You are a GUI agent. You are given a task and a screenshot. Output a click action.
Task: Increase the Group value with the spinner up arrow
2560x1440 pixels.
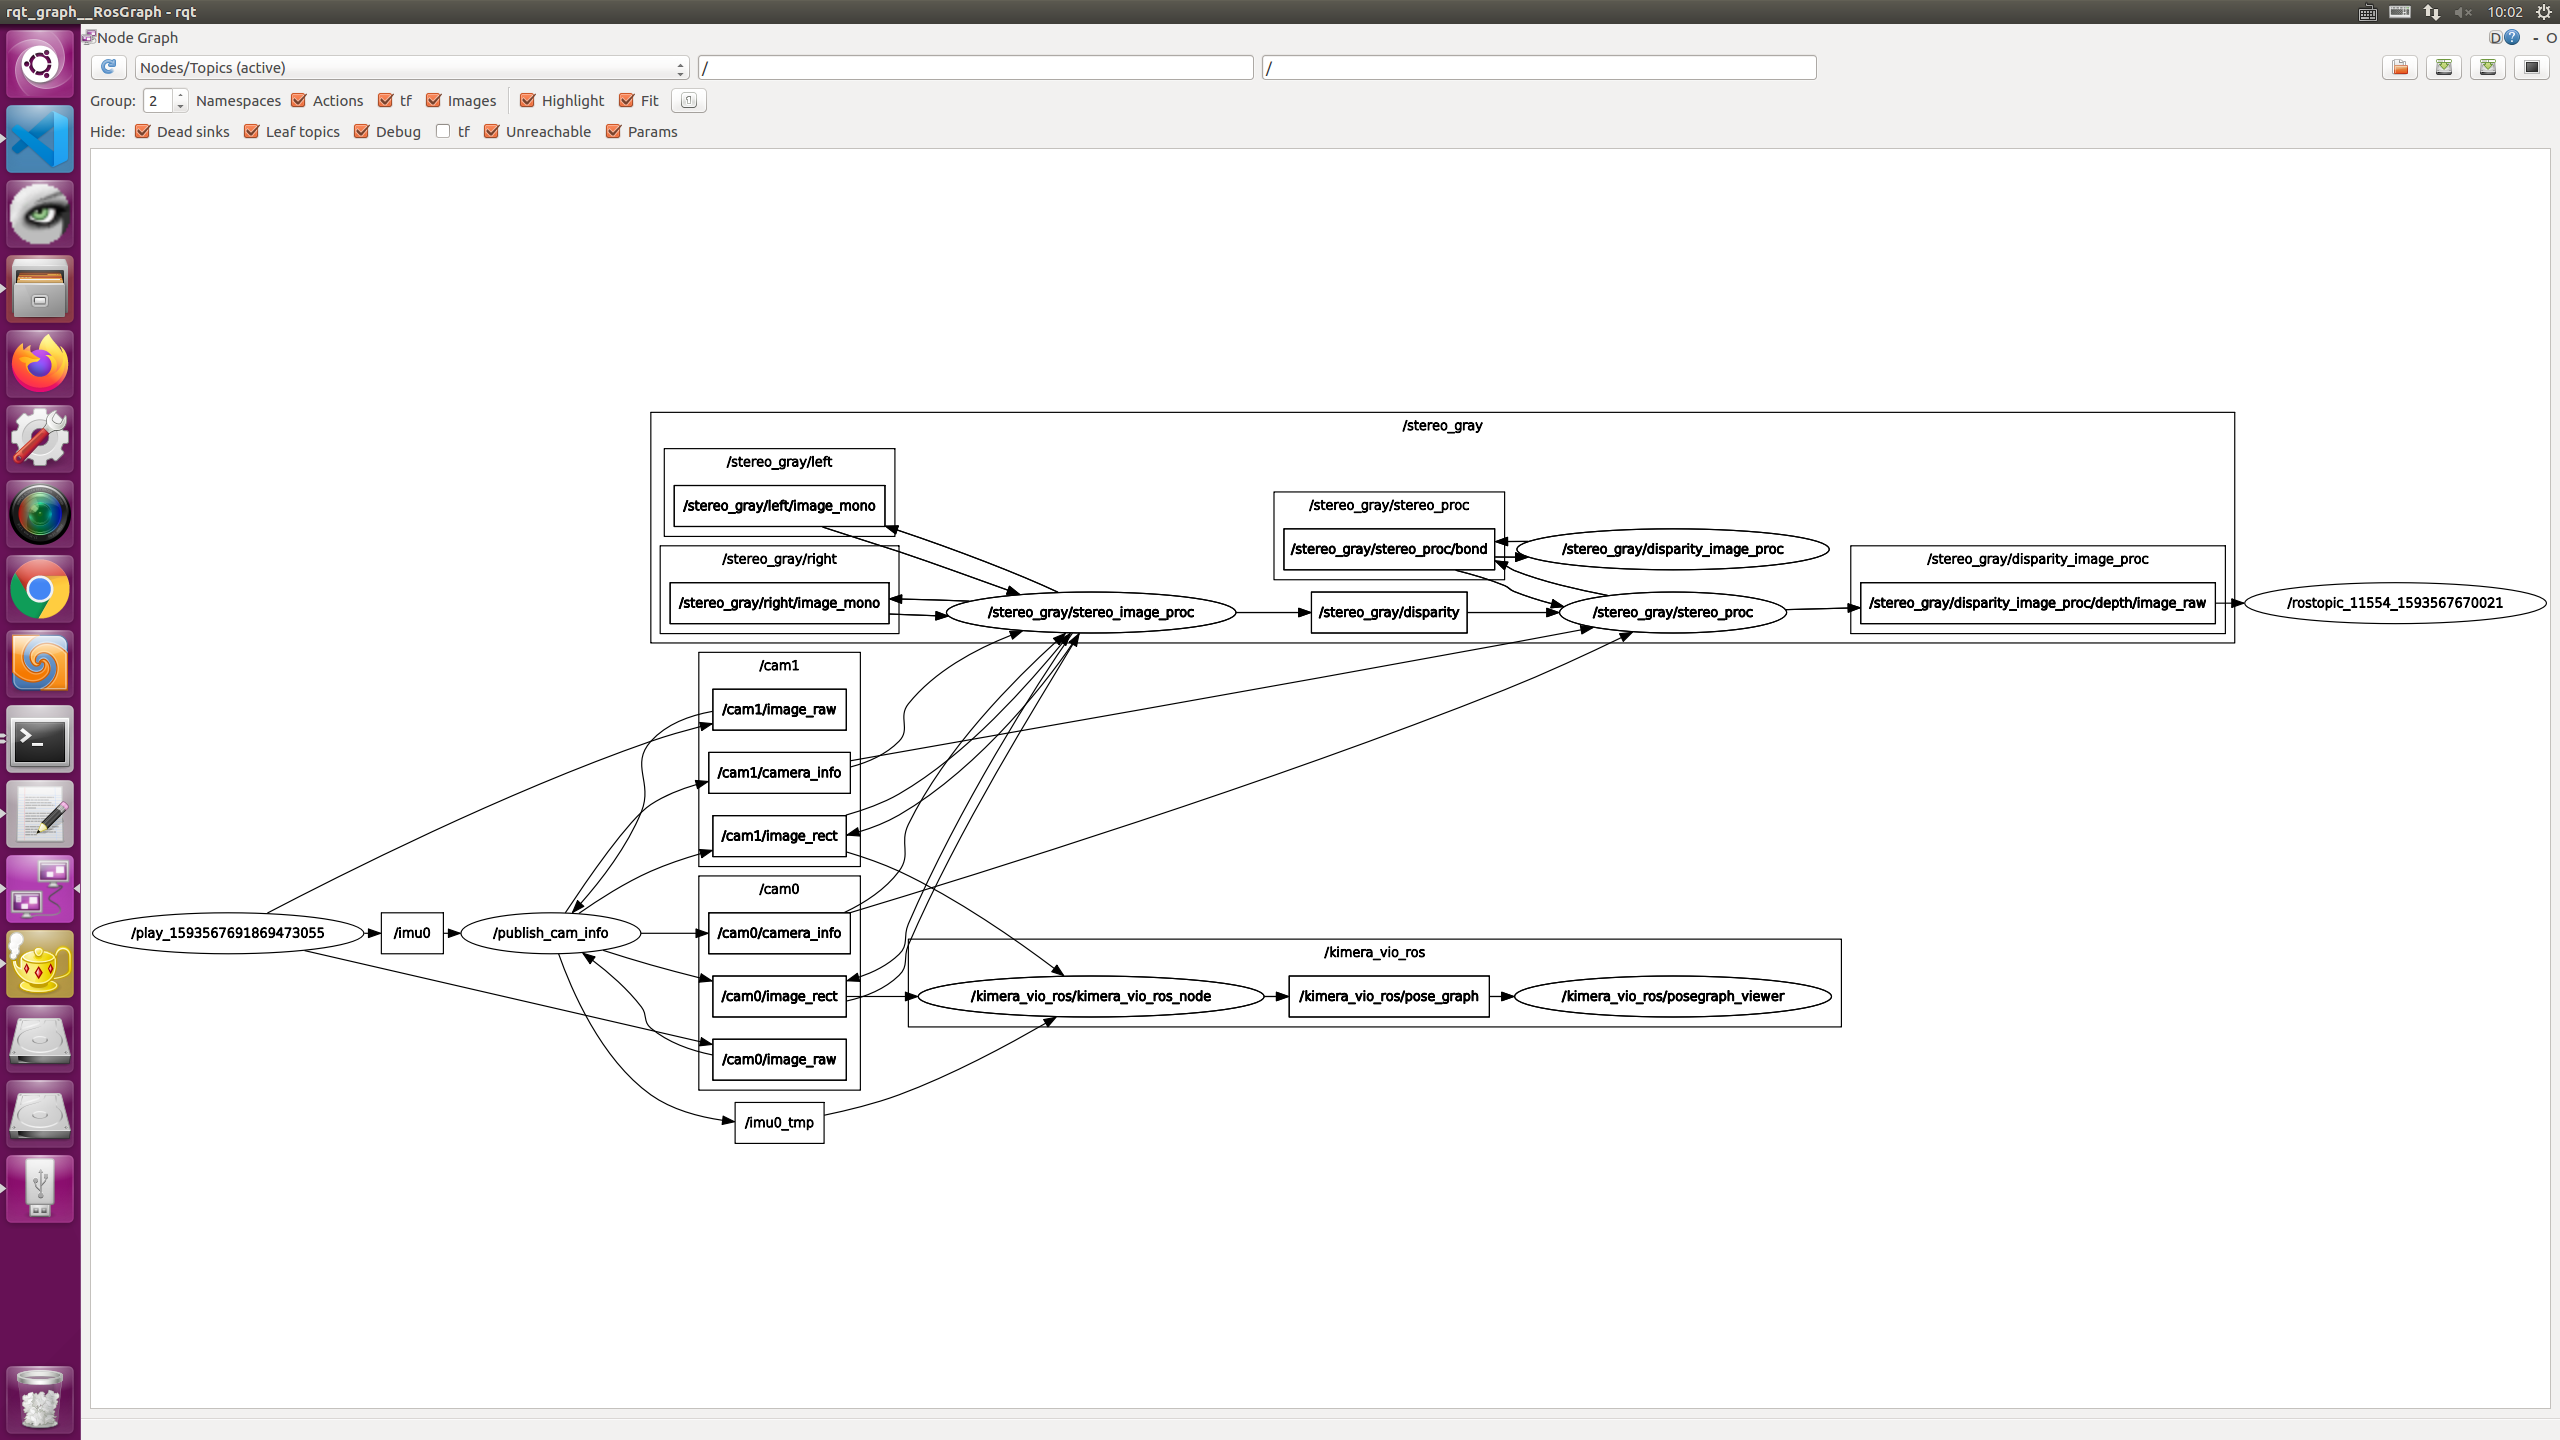coord(180,94)
